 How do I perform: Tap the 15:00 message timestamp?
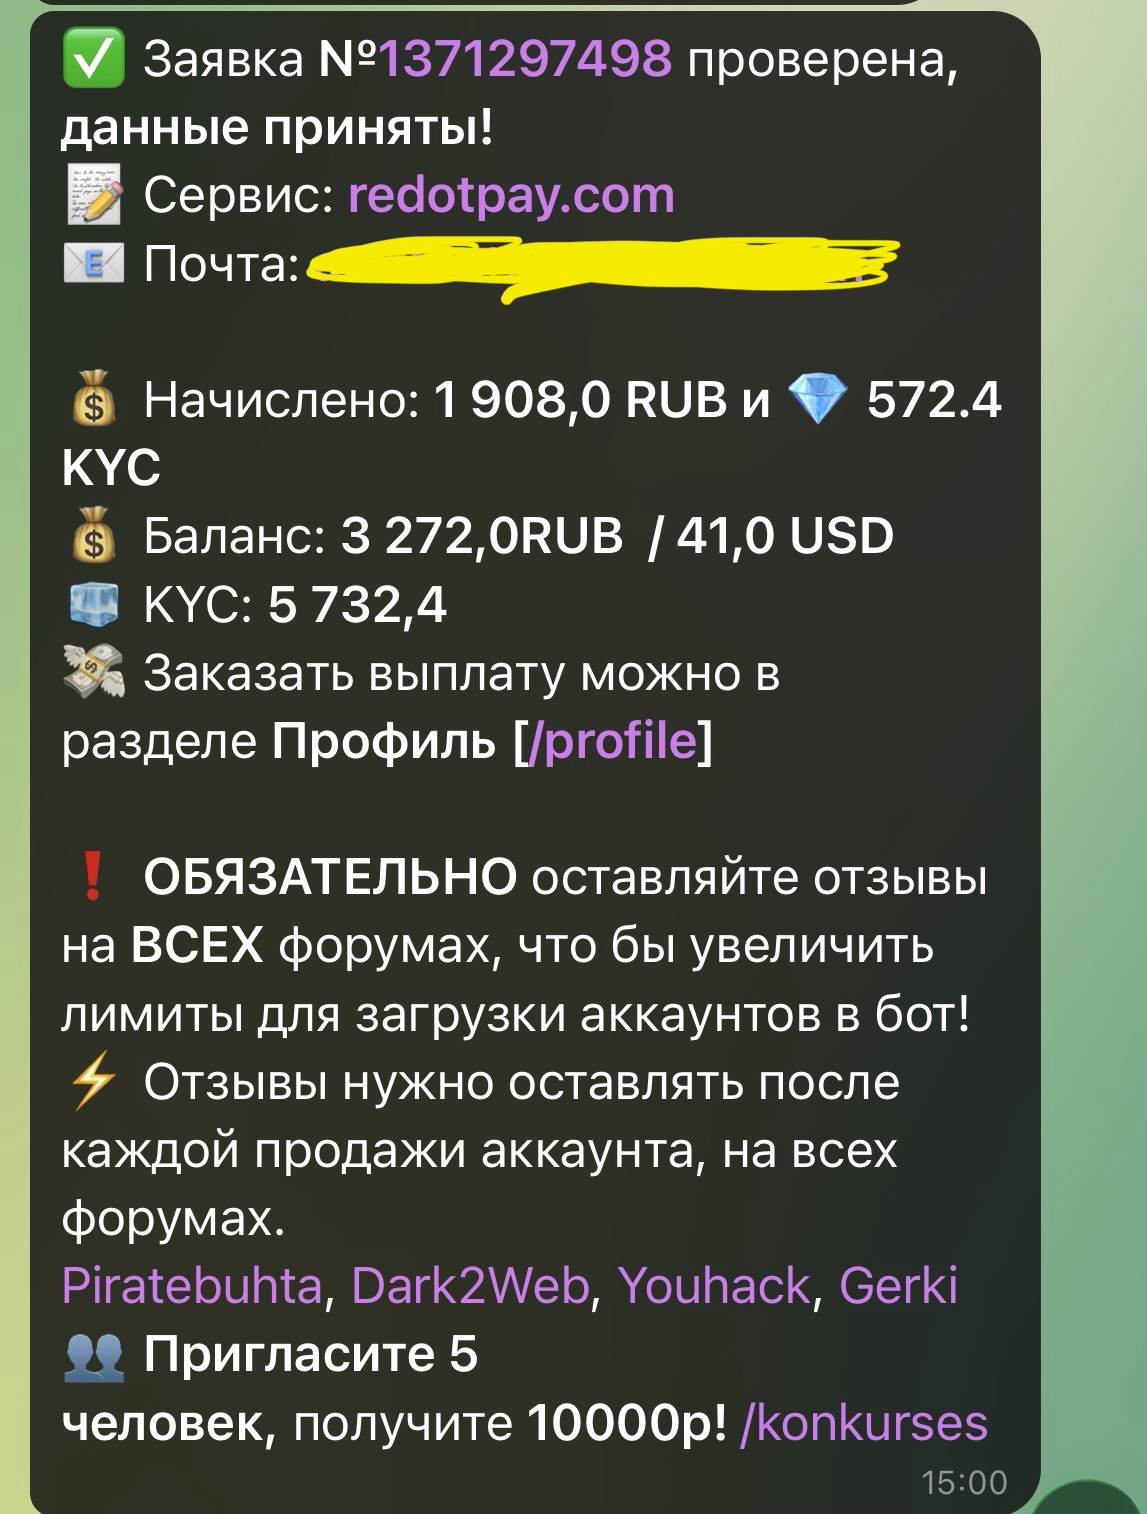964,1482
